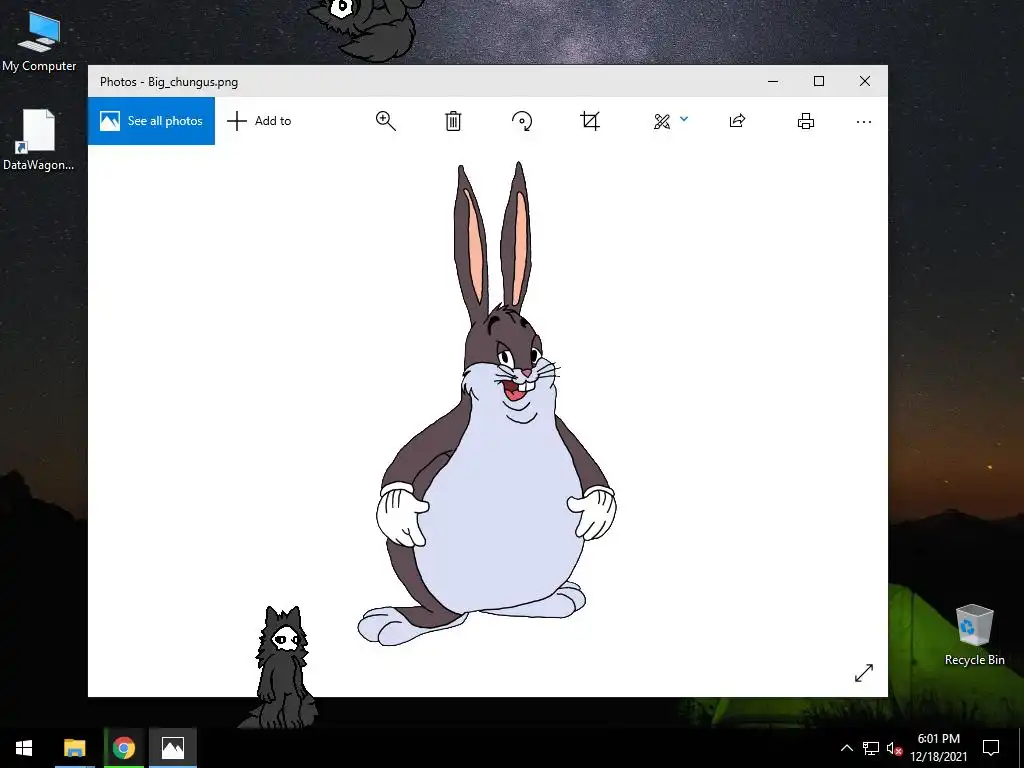Open the Crop tool
Screen dimensions: 1024x768
pos(590,121)
